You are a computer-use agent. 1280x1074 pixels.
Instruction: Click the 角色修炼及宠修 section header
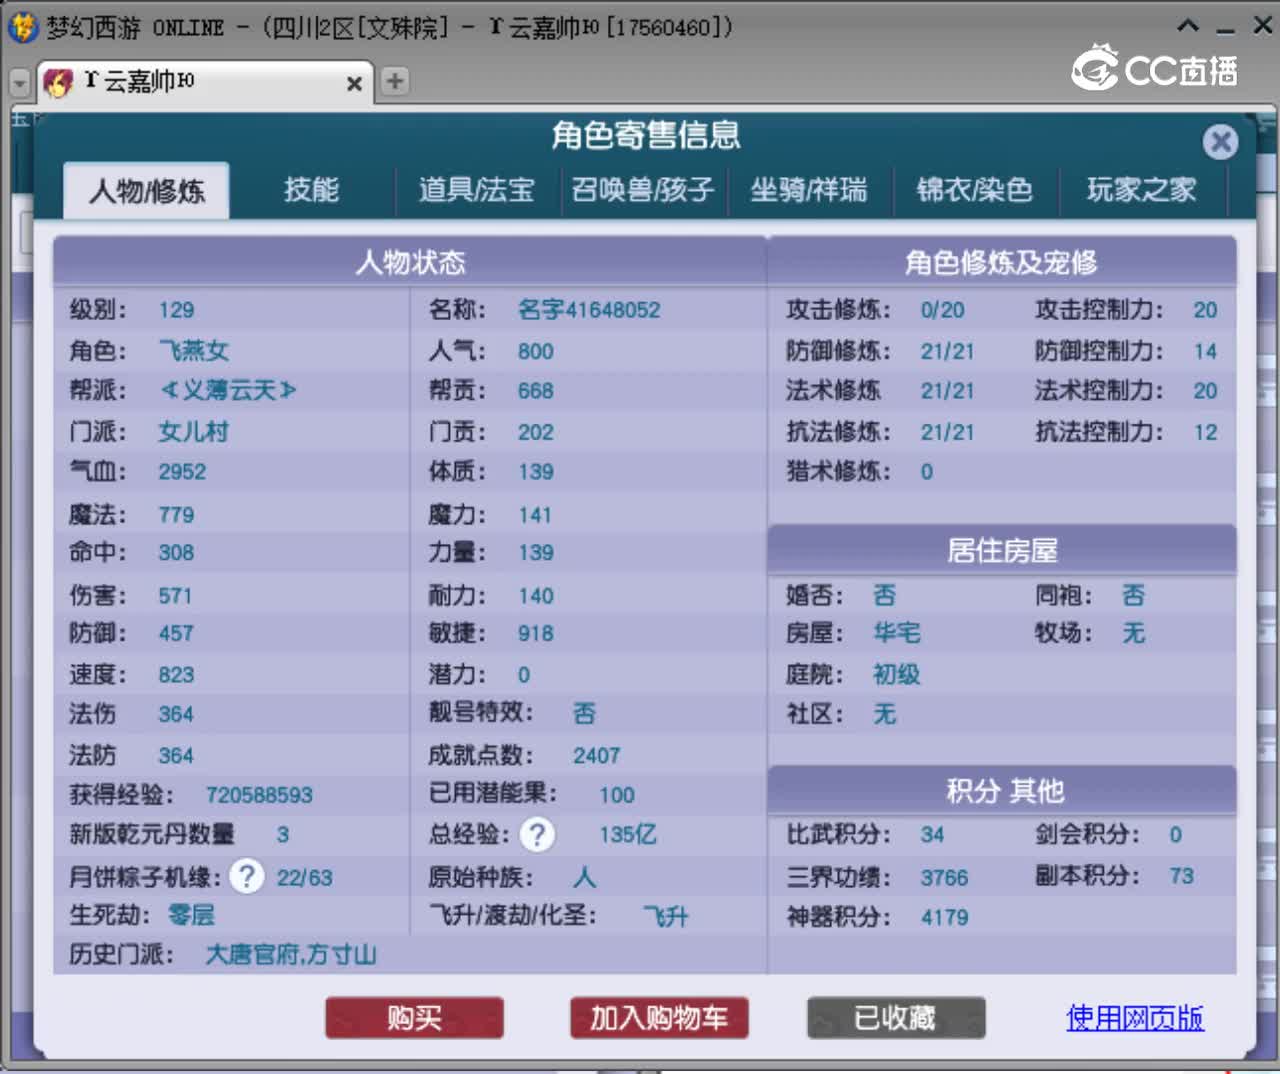click(x=1002, y=262)
